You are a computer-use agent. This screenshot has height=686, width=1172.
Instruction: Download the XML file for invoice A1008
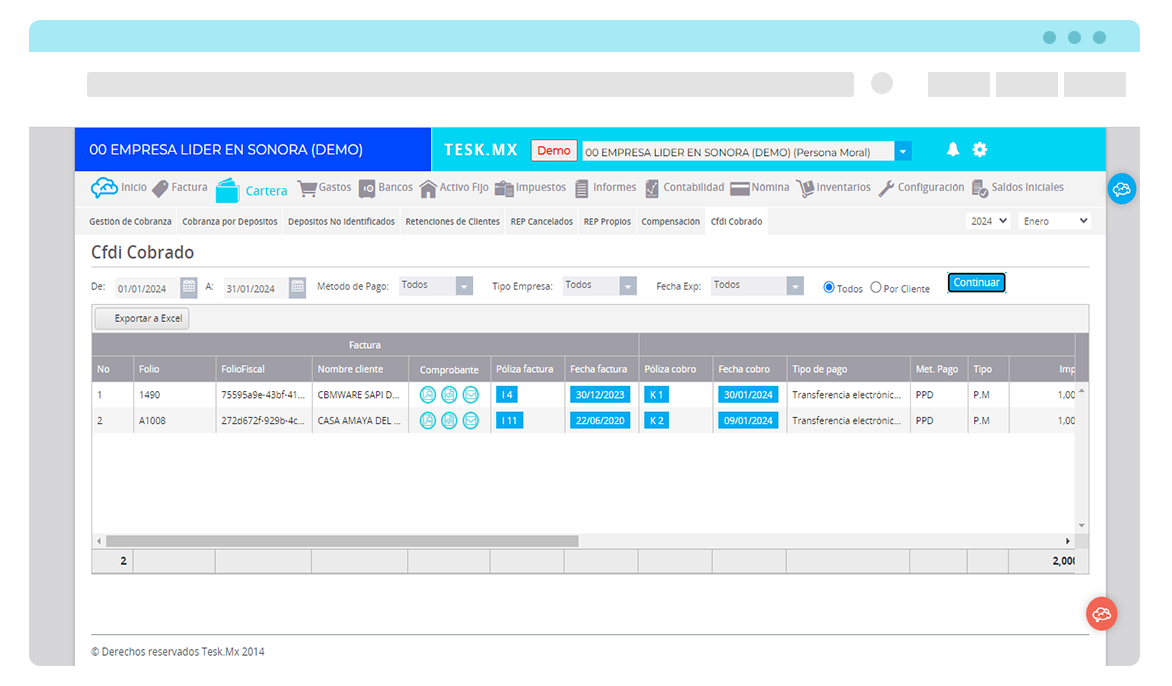449,420
